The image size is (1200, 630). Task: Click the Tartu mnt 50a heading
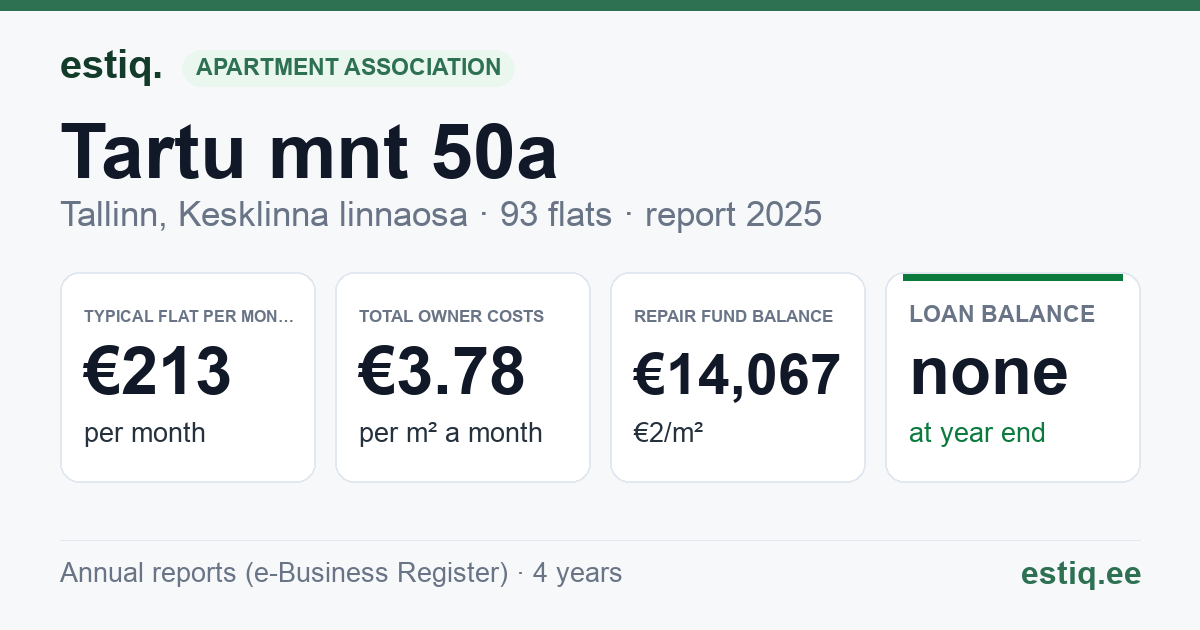click(309, 152)
